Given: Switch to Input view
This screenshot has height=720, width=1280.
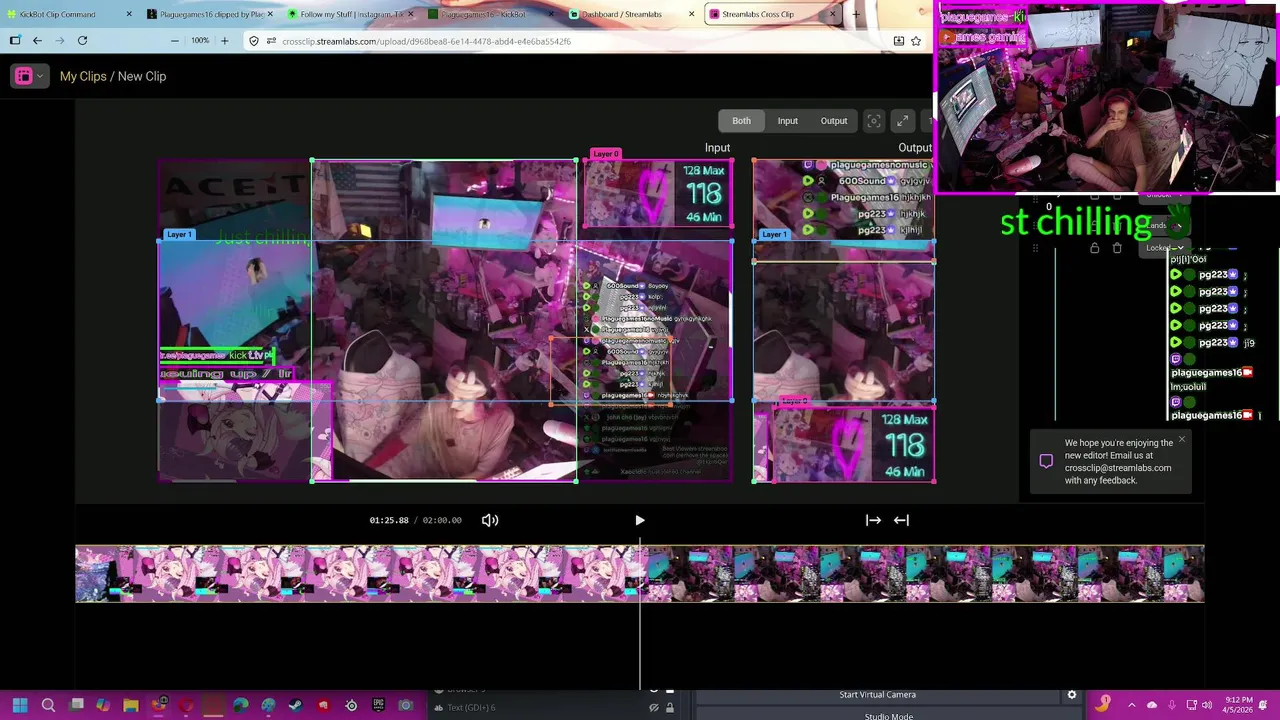Looking at the screenshot, I should coord(788,121).
